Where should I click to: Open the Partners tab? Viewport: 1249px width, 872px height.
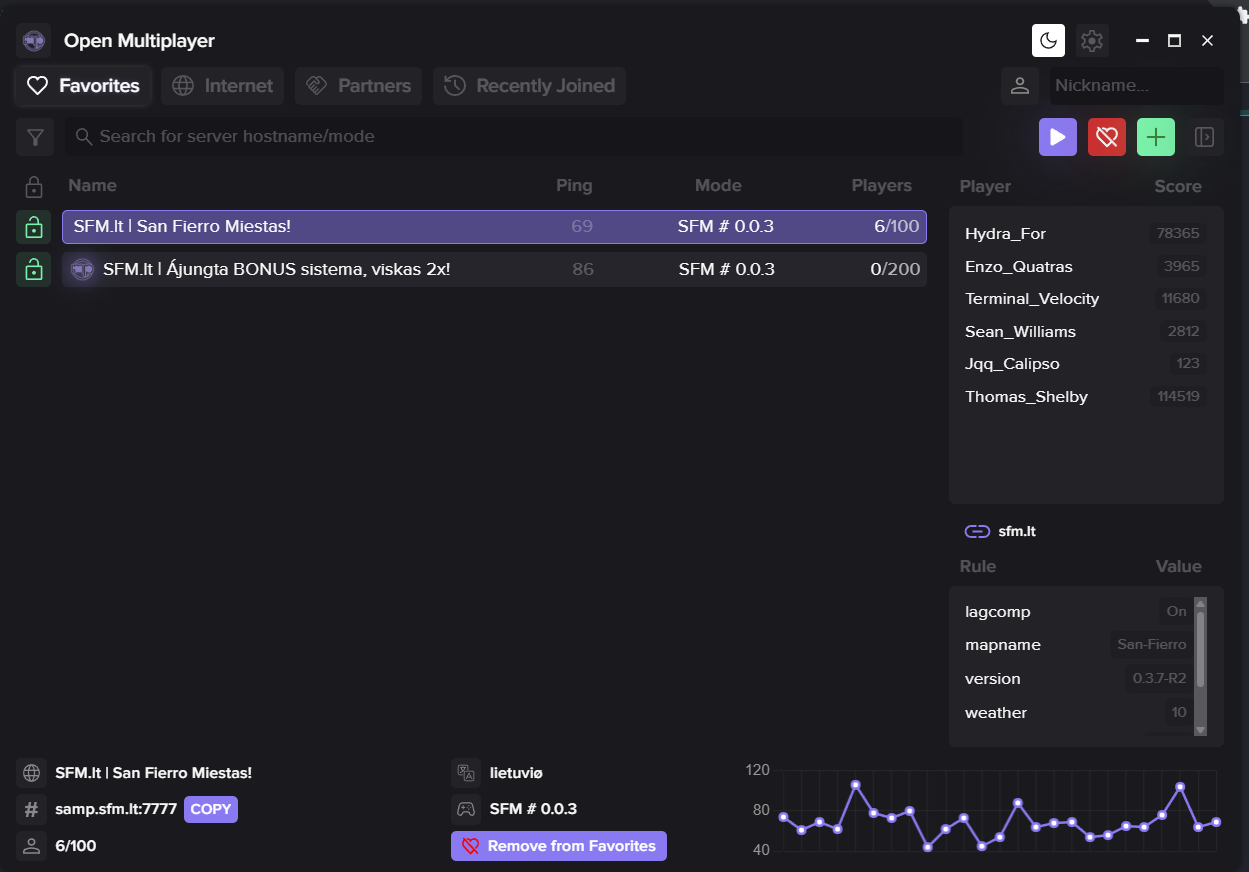(358, 86)
